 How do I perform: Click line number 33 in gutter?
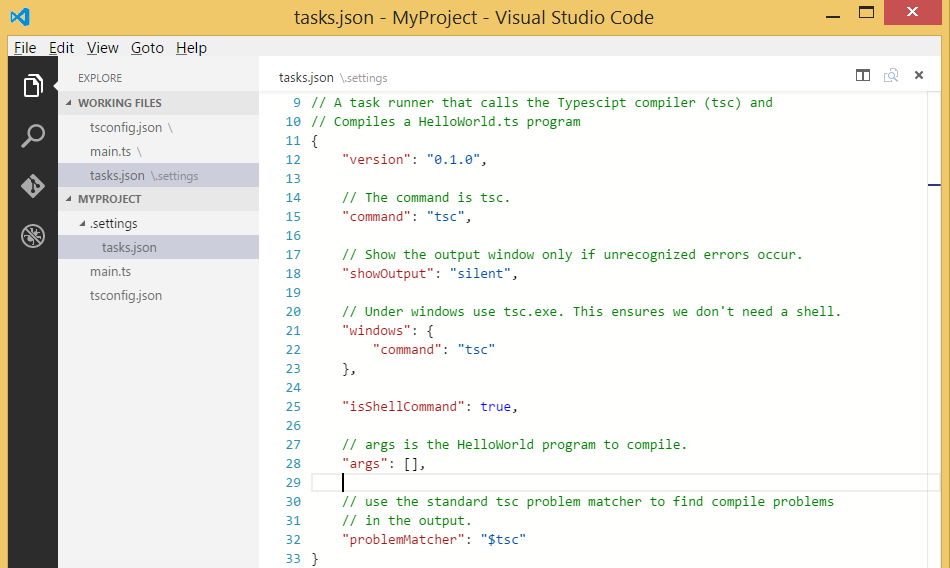293,558
